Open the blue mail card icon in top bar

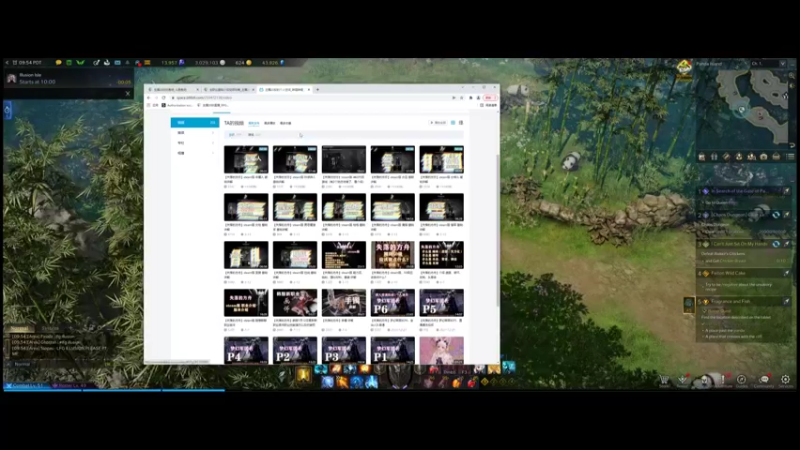coord(117,62)
